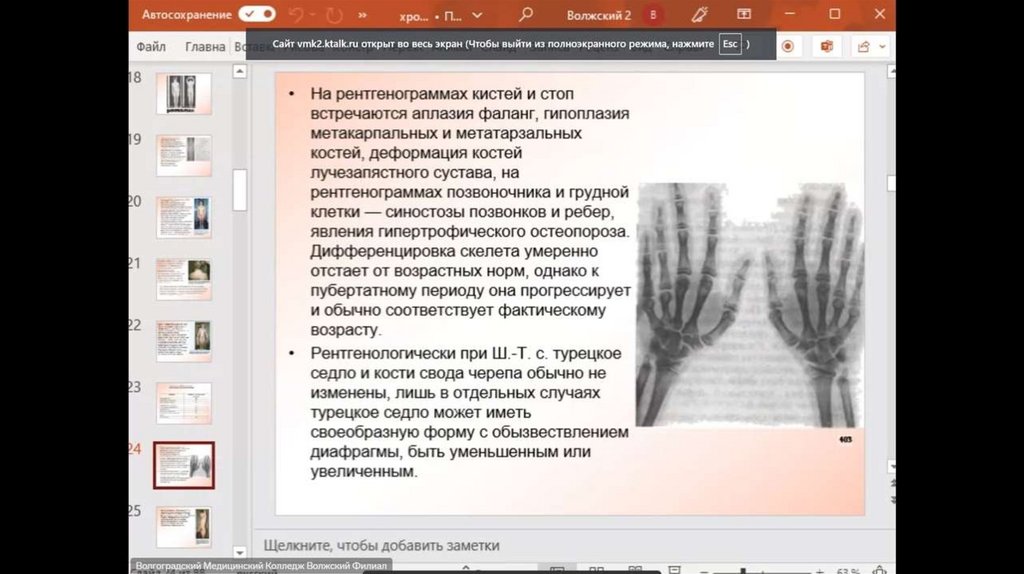
Task: Switch to the Главная ribbon tab
Action: (x=205, y=46)
